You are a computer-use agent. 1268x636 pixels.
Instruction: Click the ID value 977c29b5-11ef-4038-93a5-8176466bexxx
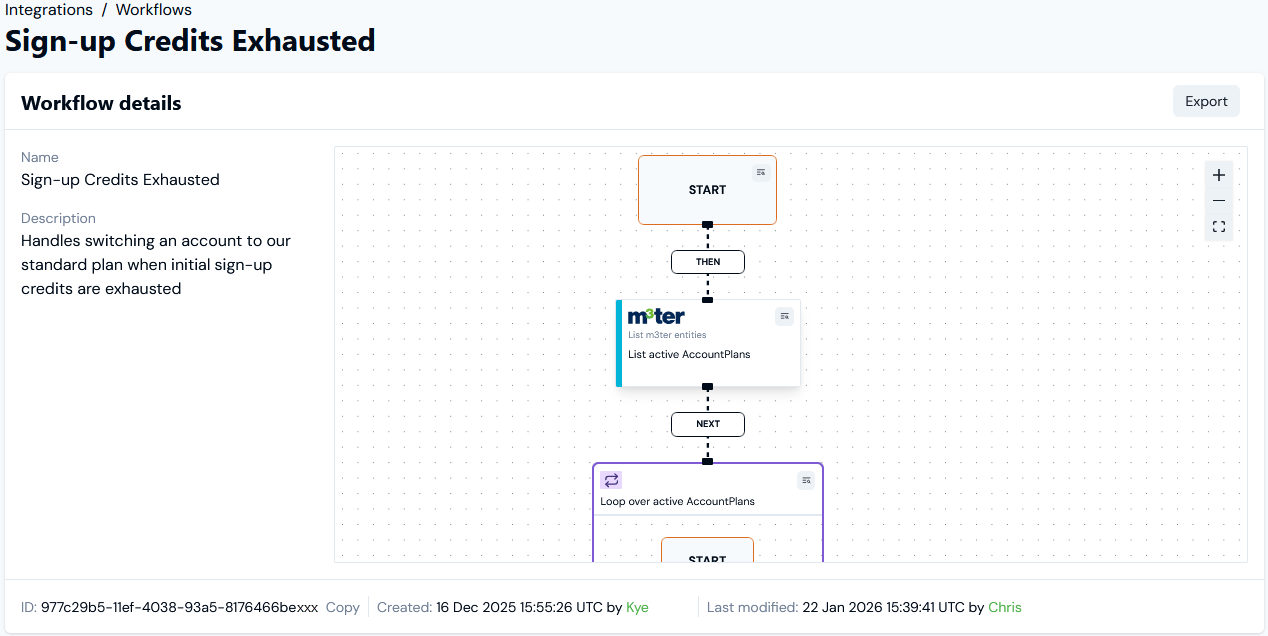coord(179,607)
